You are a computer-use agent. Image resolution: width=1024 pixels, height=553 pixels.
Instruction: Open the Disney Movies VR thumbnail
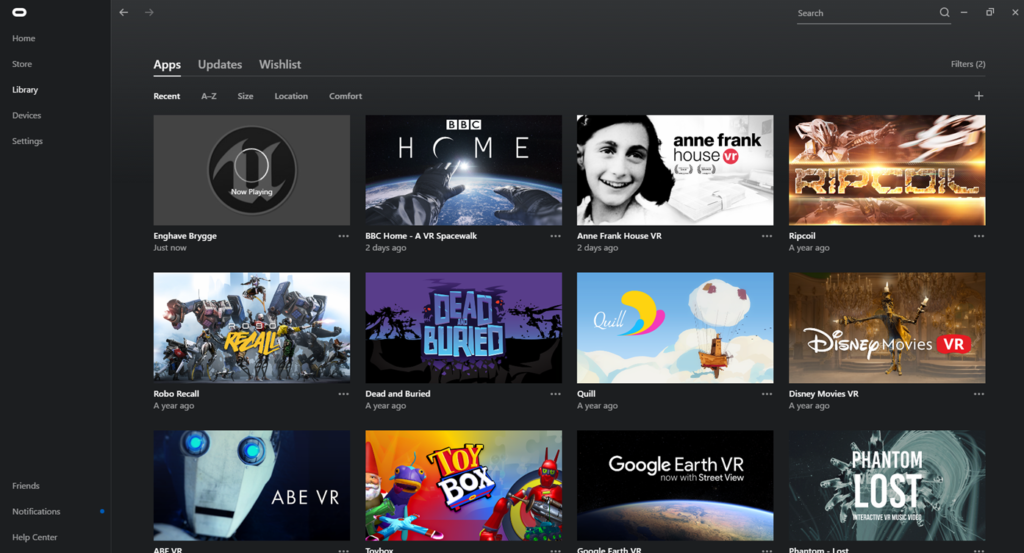(x=887, y=328)
